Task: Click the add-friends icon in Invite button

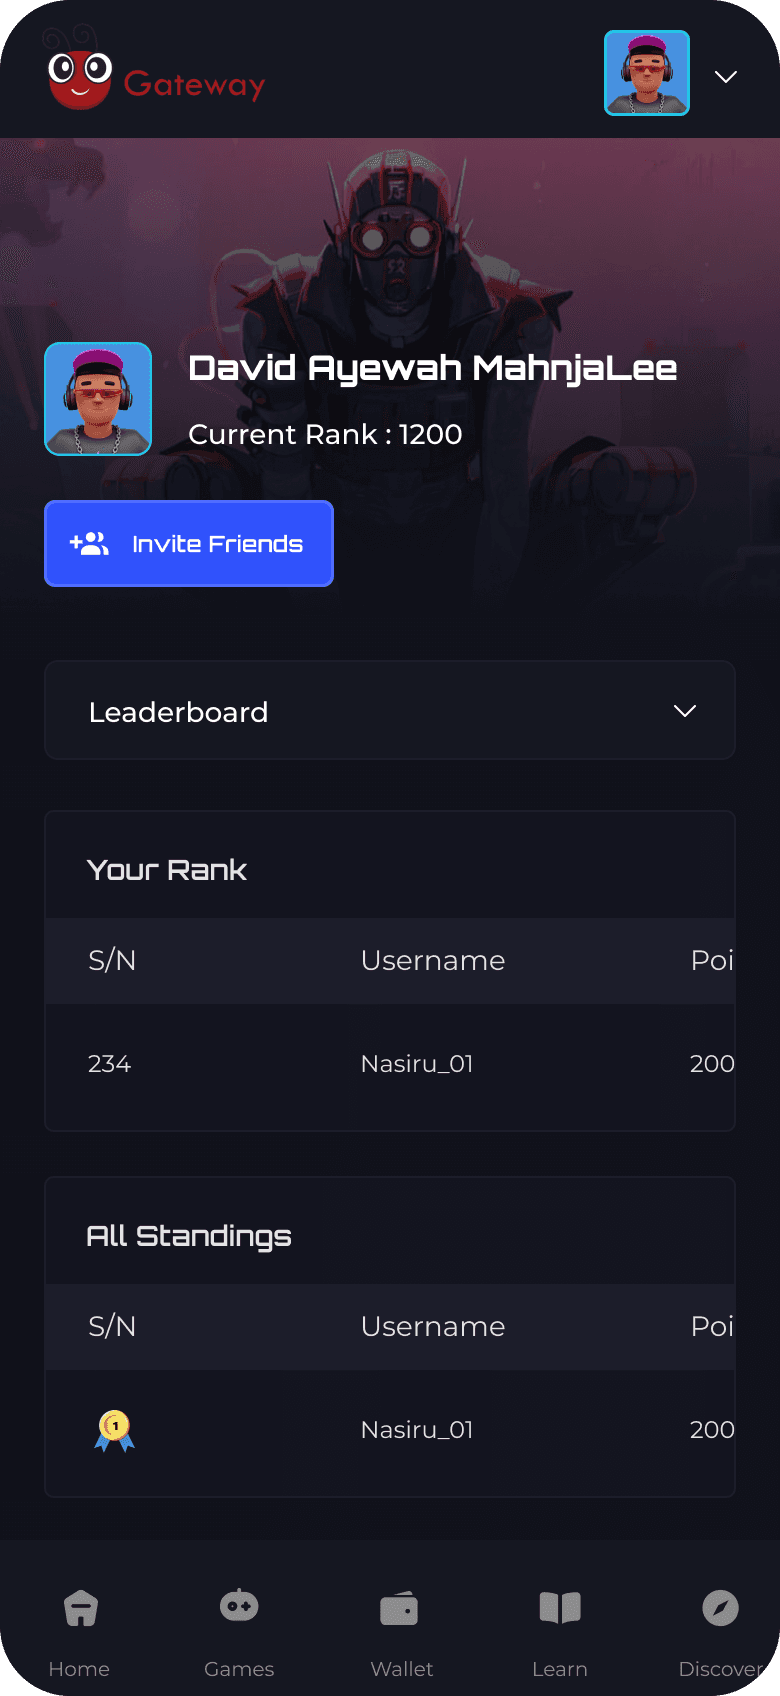Action: point(89,544)
